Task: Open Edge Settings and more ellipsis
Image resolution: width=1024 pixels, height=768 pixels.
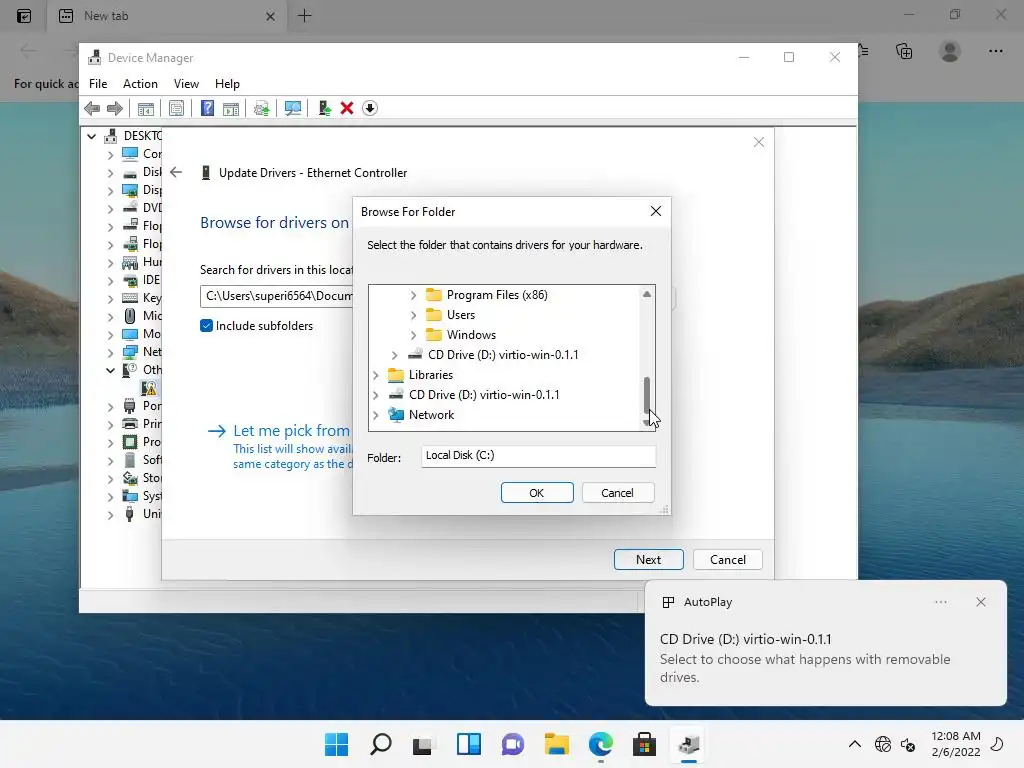Action: (995, 51)
